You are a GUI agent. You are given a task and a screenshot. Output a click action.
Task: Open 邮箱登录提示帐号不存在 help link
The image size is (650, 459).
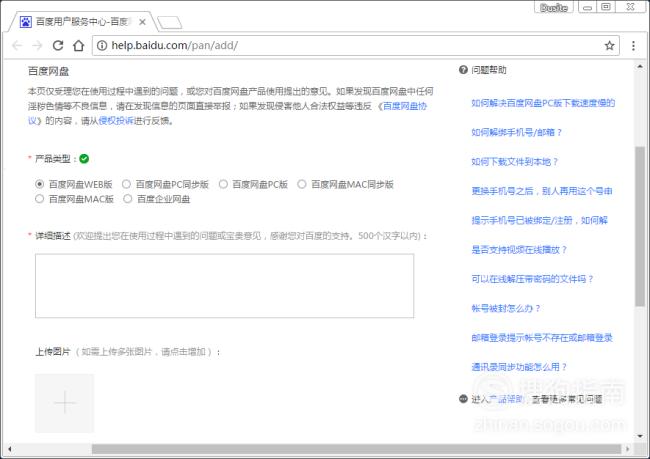tap(542, 338)
